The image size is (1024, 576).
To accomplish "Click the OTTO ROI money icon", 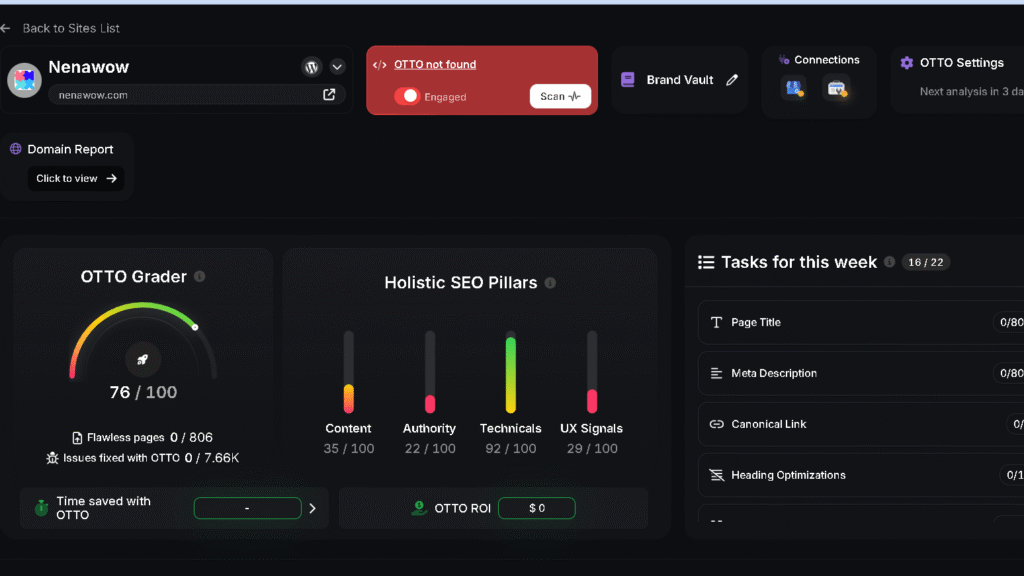I will (419, 507).
